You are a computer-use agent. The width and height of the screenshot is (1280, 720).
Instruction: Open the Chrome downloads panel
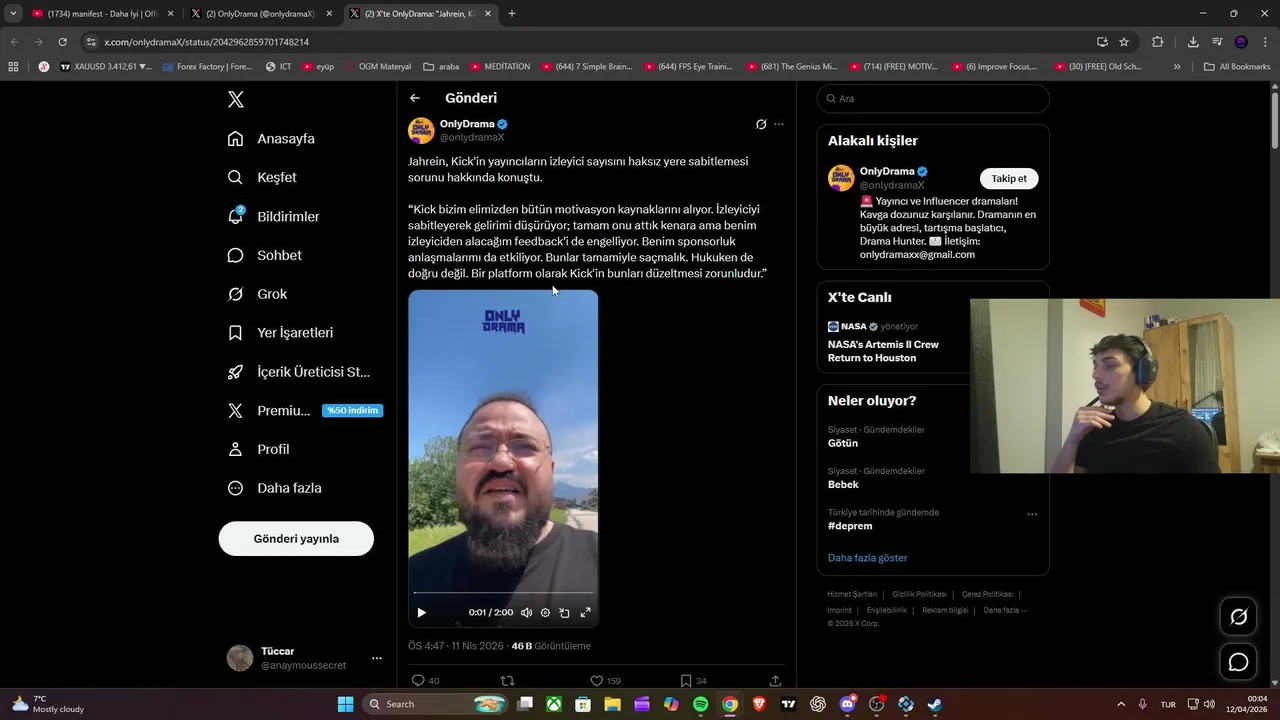click(x=1193, y=42)
